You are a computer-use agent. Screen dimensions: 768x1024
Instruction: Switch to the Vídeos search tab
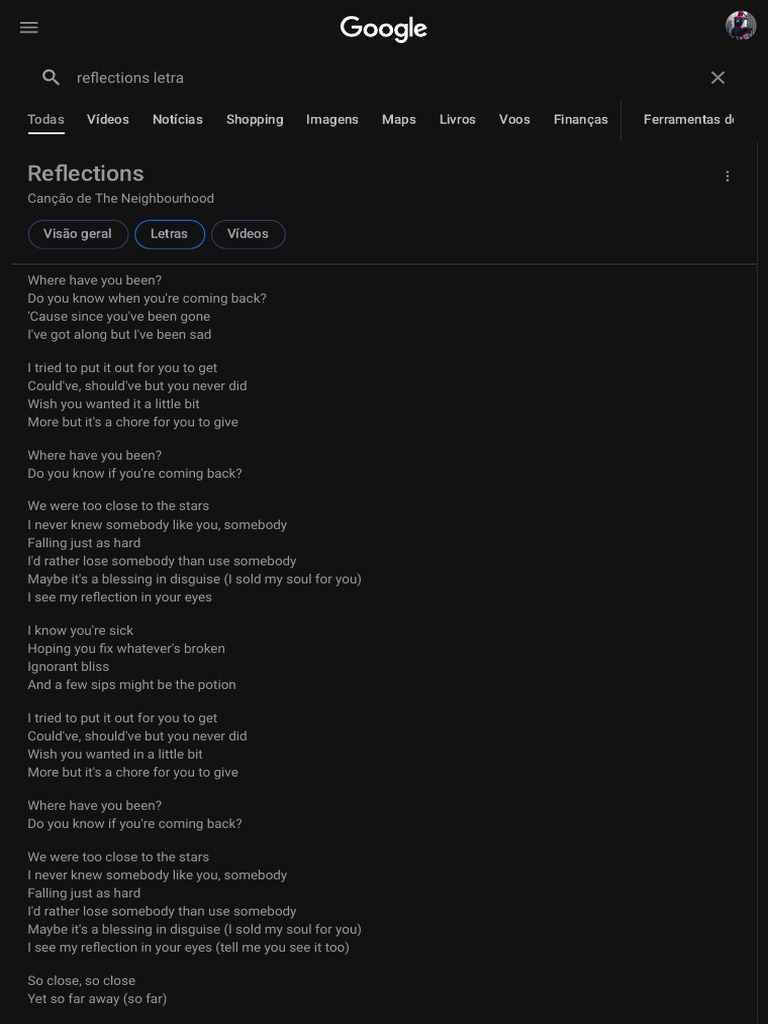(108, 120)
